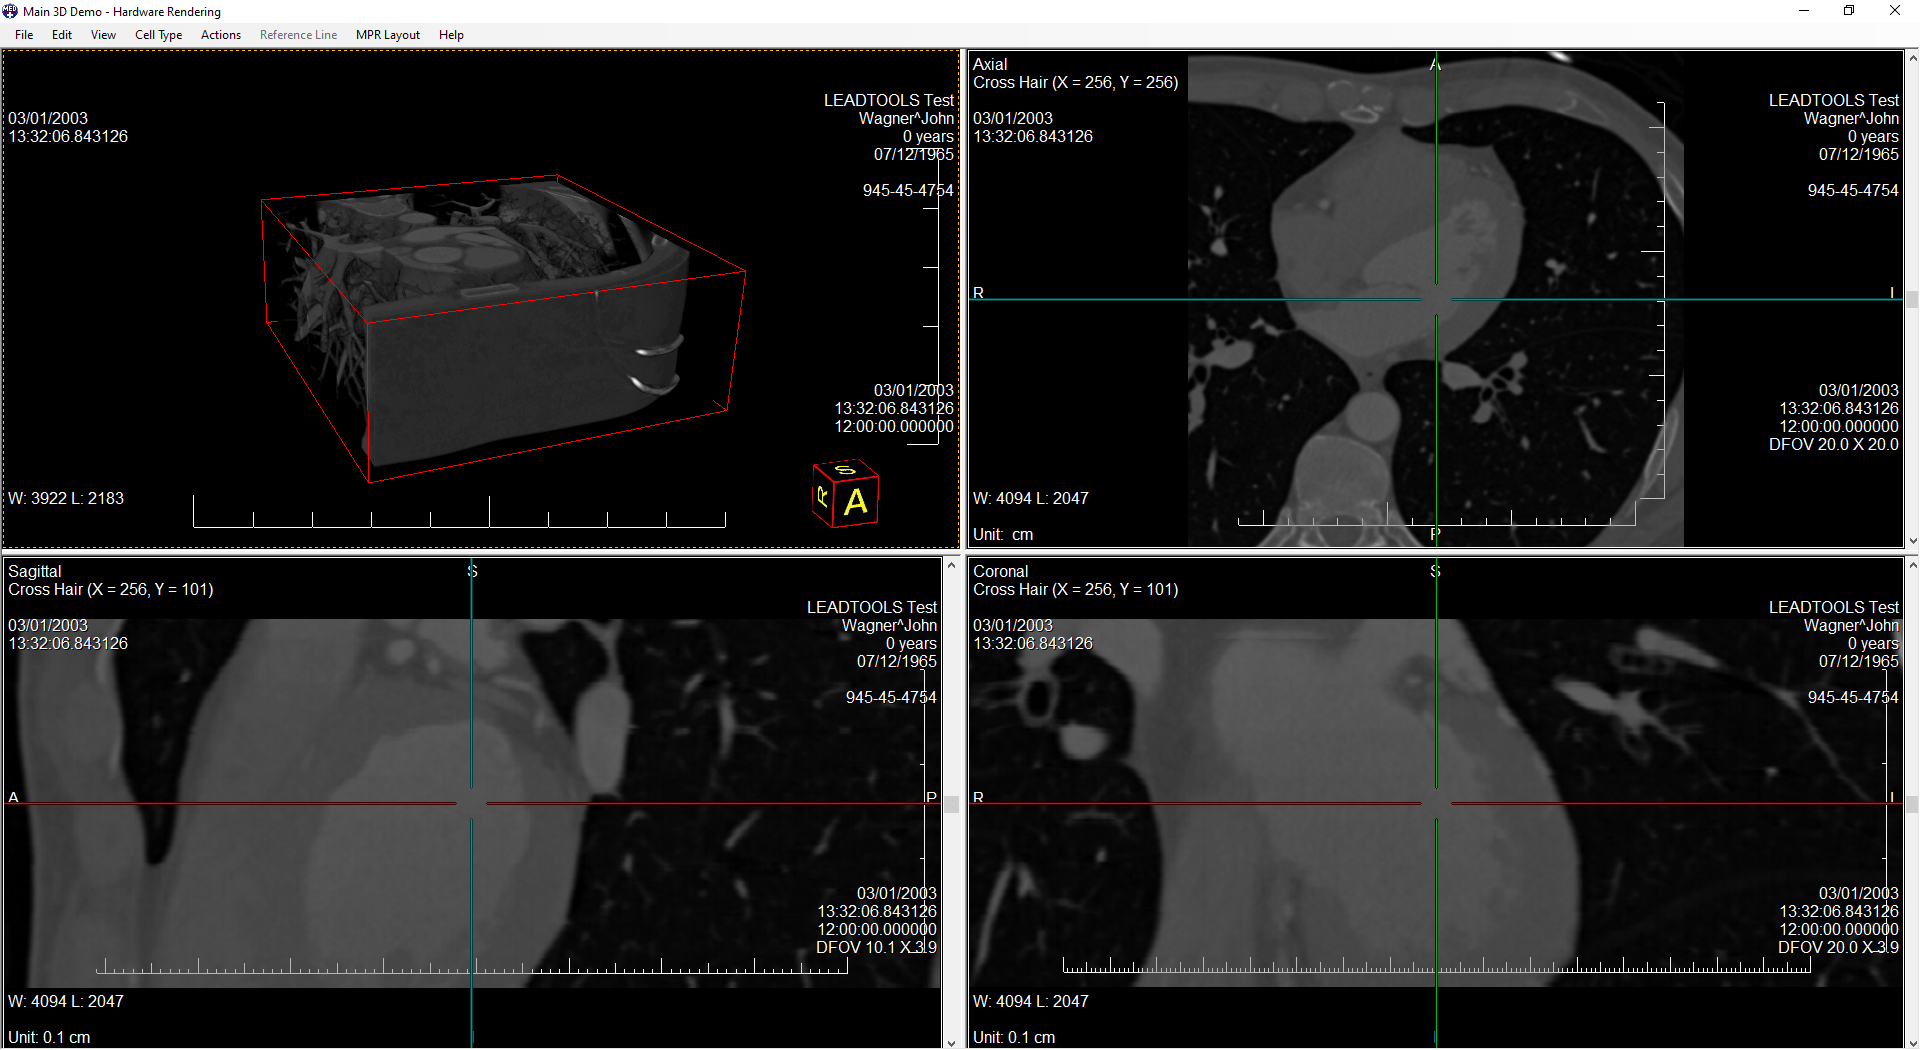
Task: Open the Cell Type menu
Action: pos(158,34)
